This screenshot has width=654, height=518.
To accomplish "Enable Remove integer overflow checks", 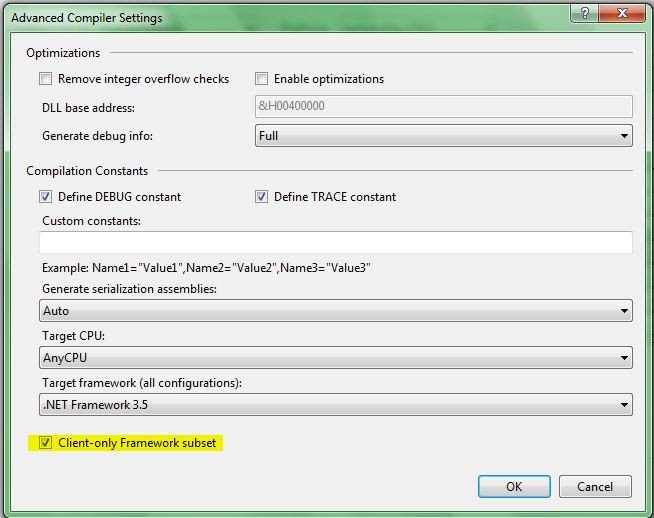I will click(x=45, y=79).
